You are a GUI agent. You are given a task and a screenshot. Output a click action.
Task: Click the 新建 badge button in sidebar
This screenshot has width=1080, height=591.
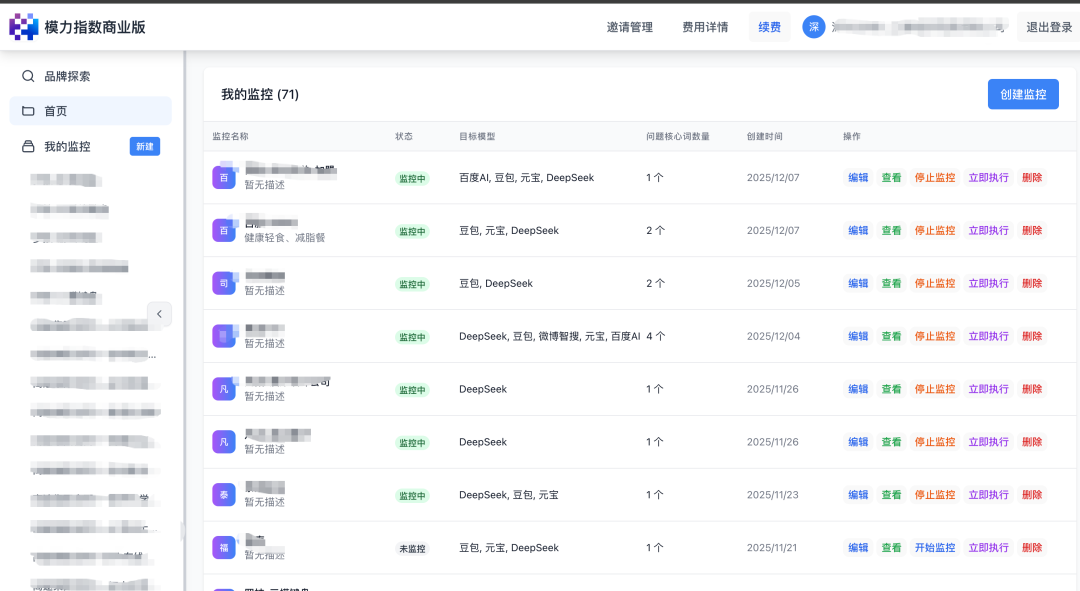point(145,146)
